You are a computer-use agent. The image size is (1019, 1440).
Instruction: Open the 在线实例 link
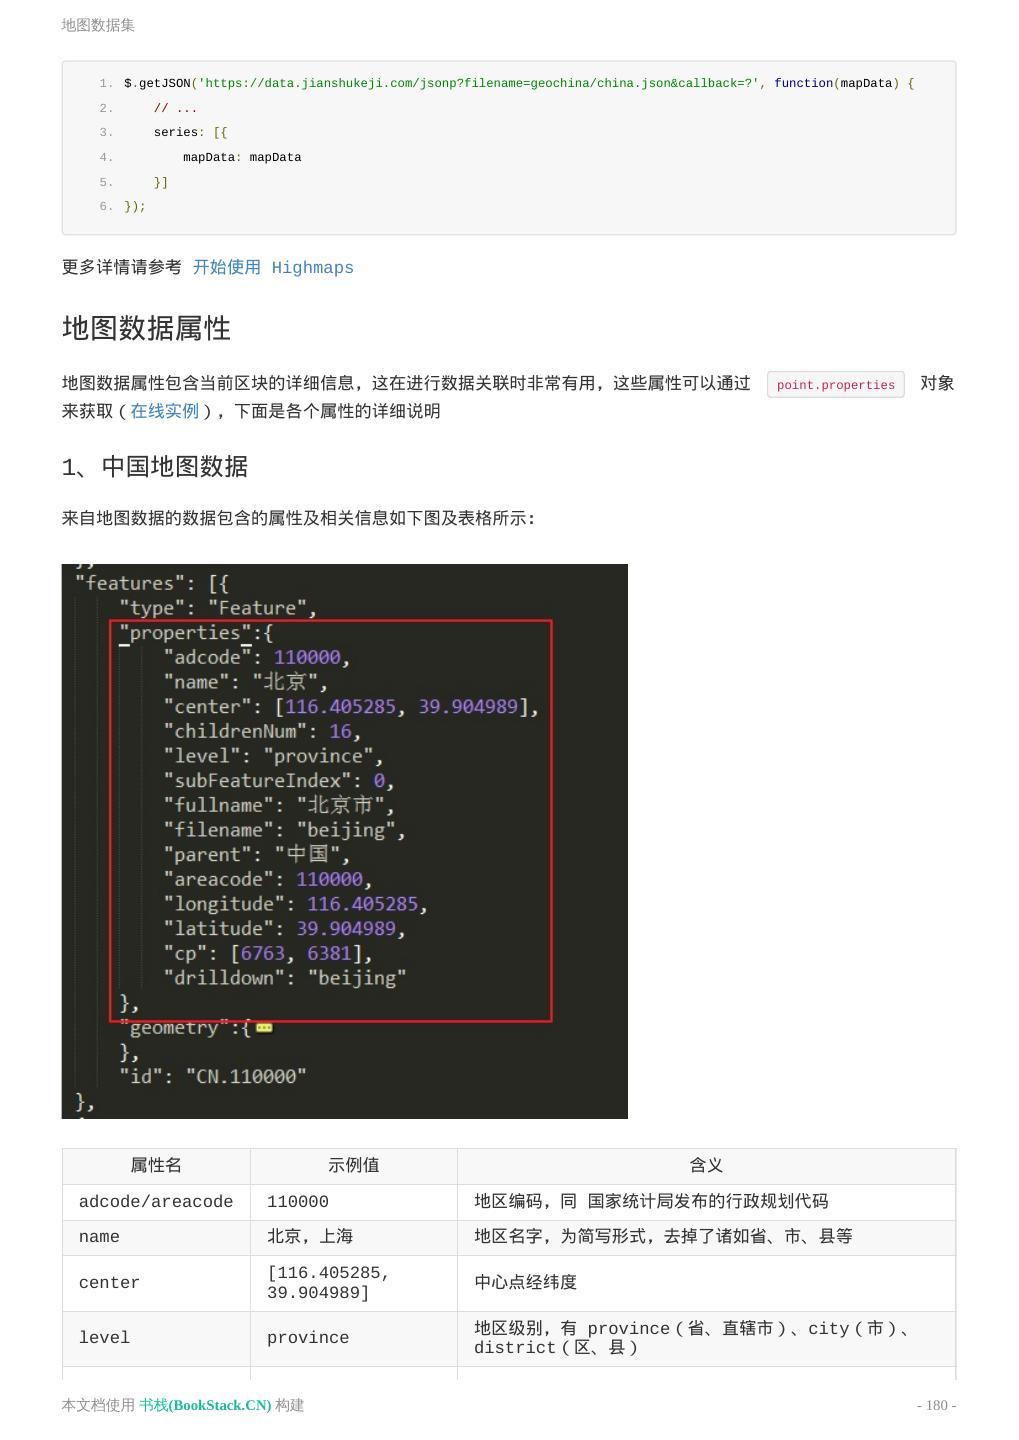164,411
